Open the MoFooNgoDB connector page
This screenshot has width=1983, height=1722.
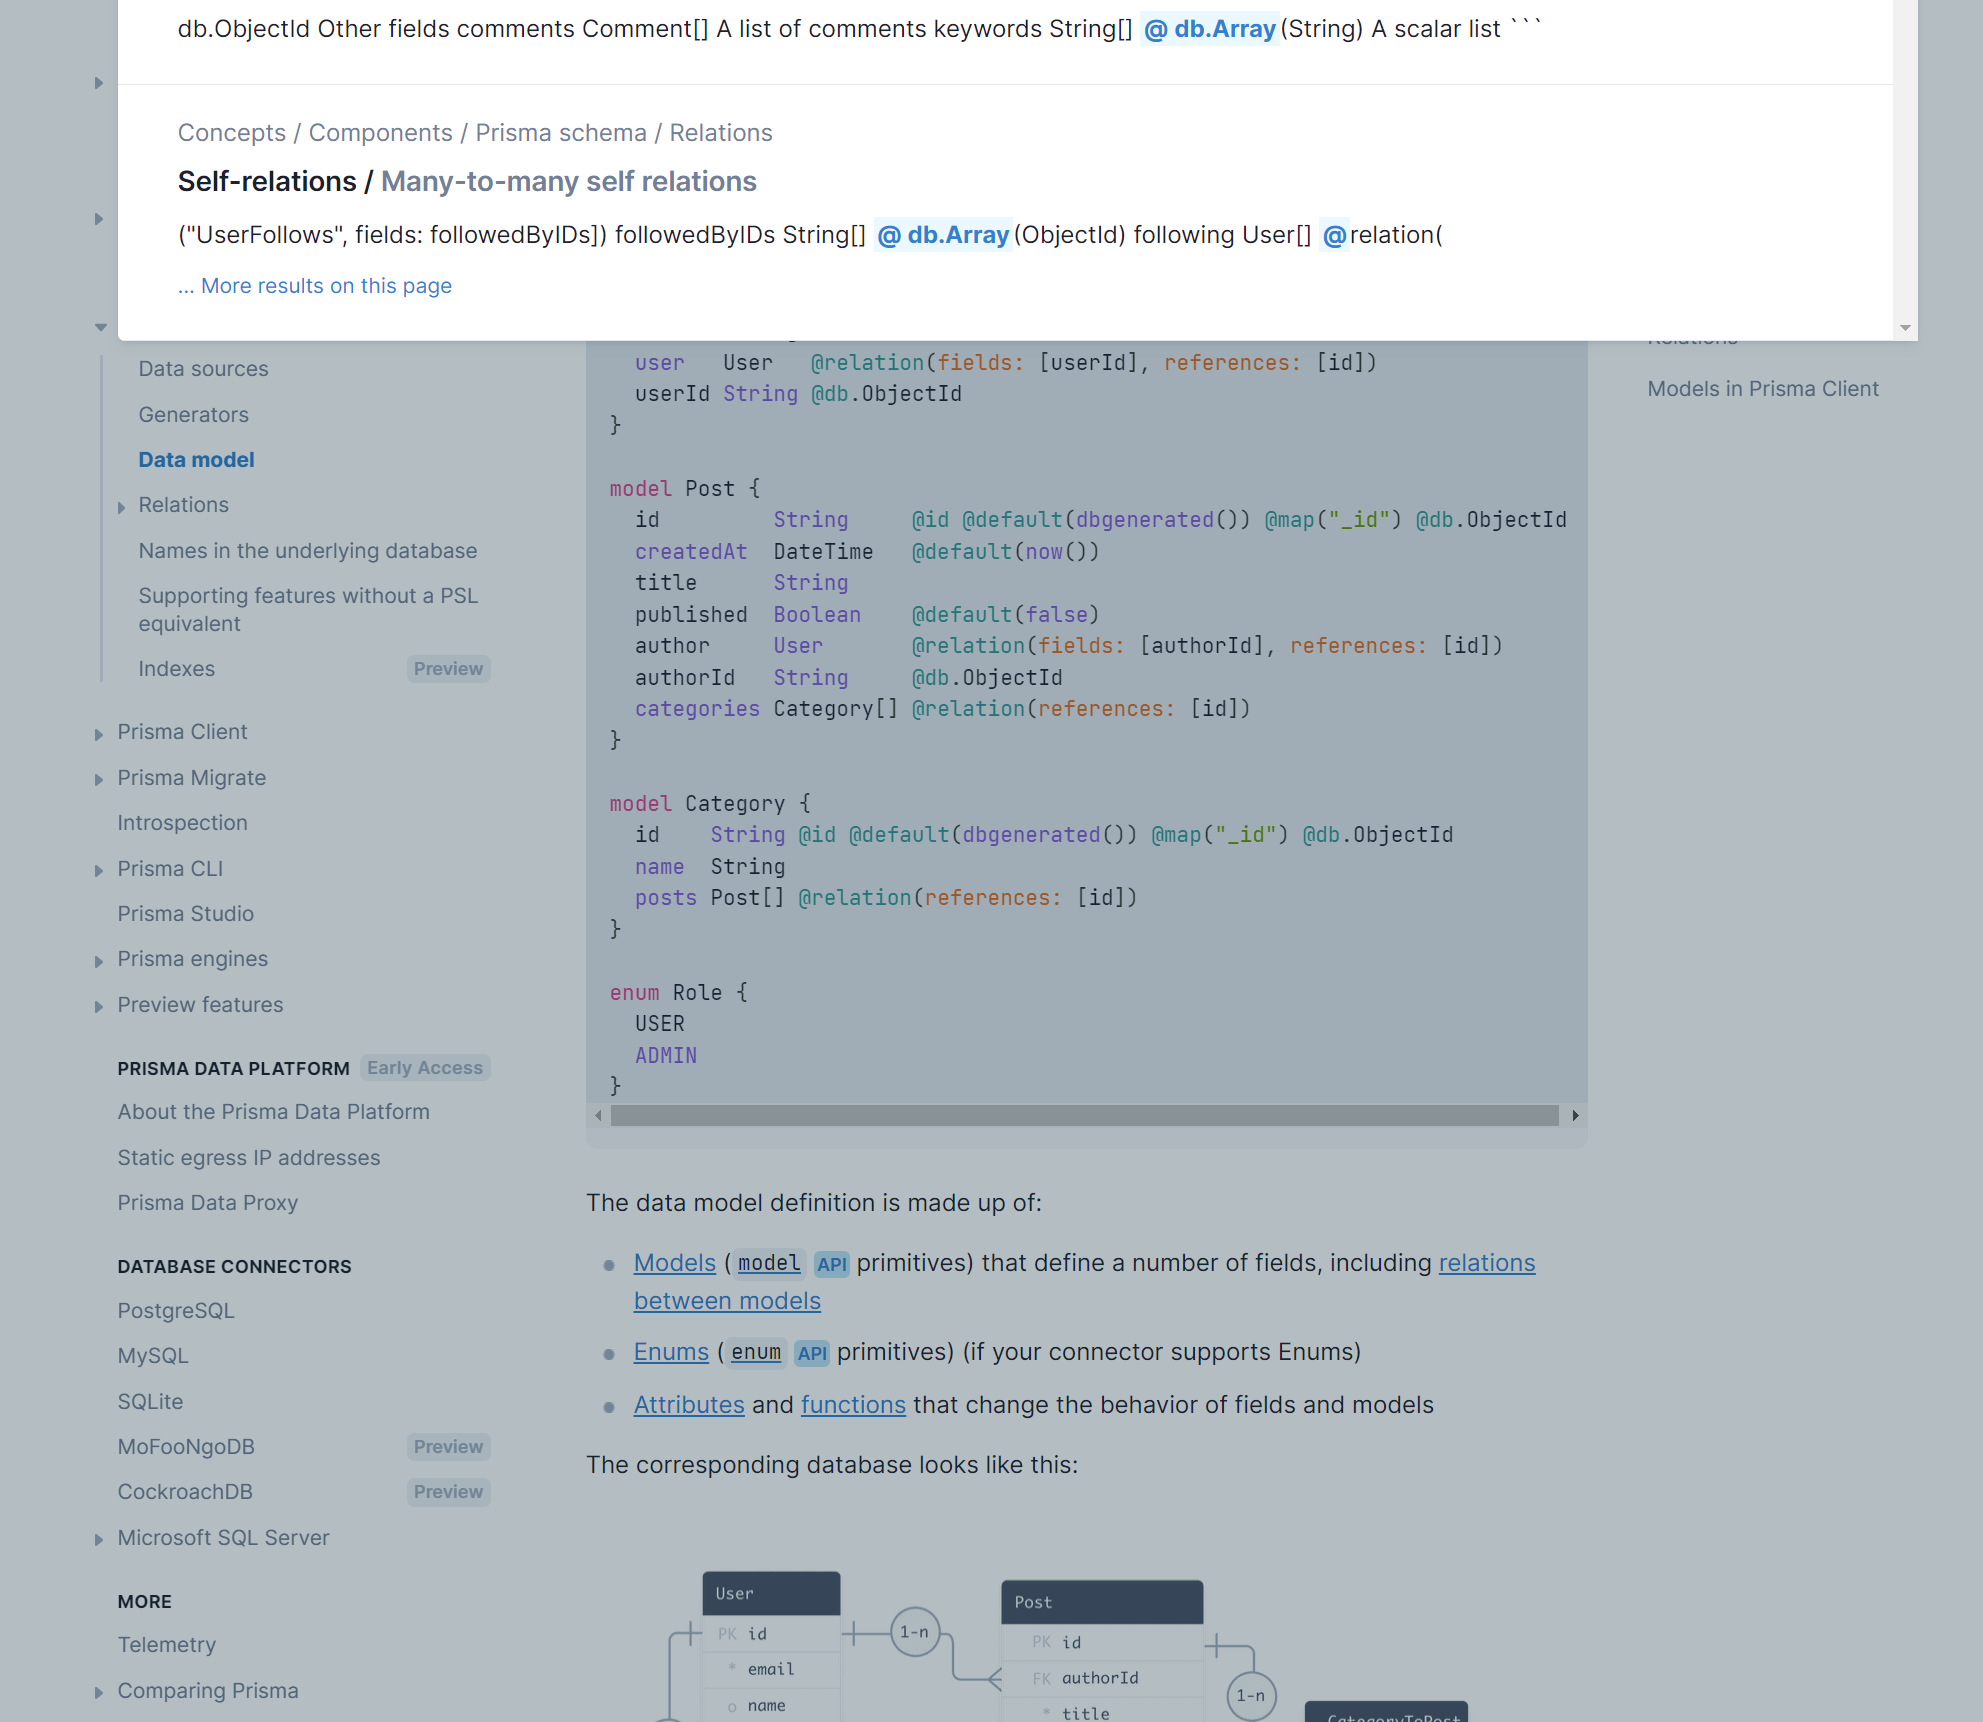point(186,1446)
